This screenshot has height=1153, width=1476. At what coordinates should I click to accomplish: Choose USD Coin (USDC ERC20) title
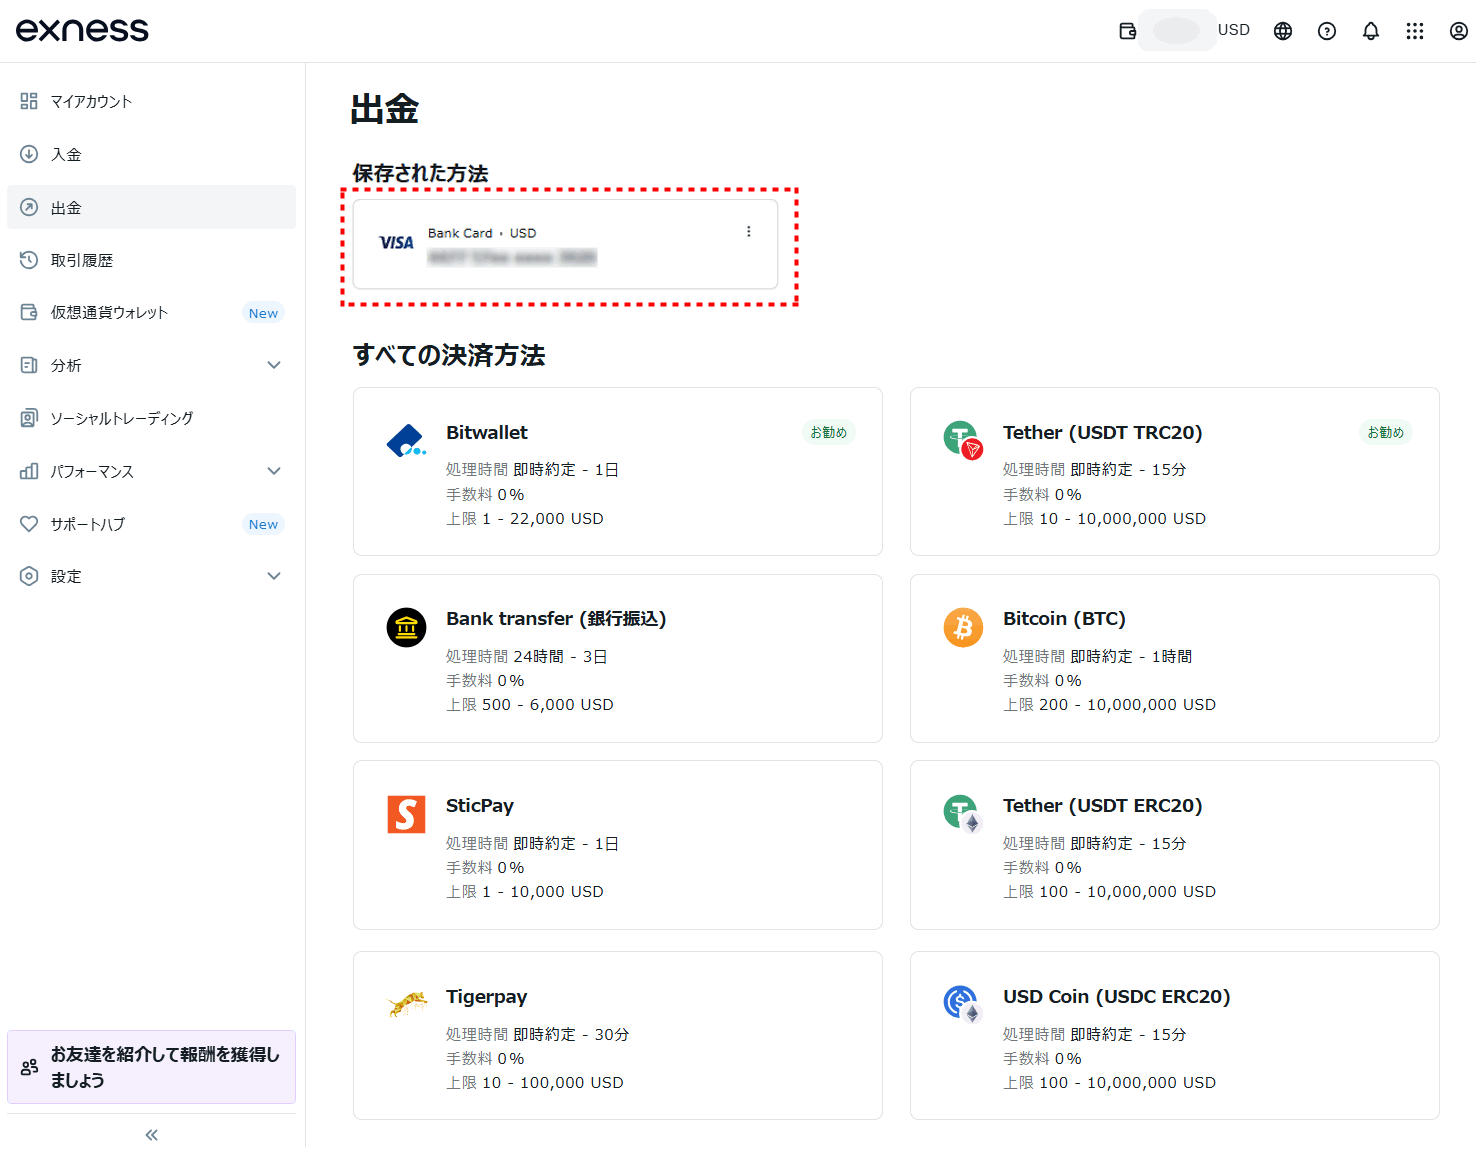pos(1116,996)
